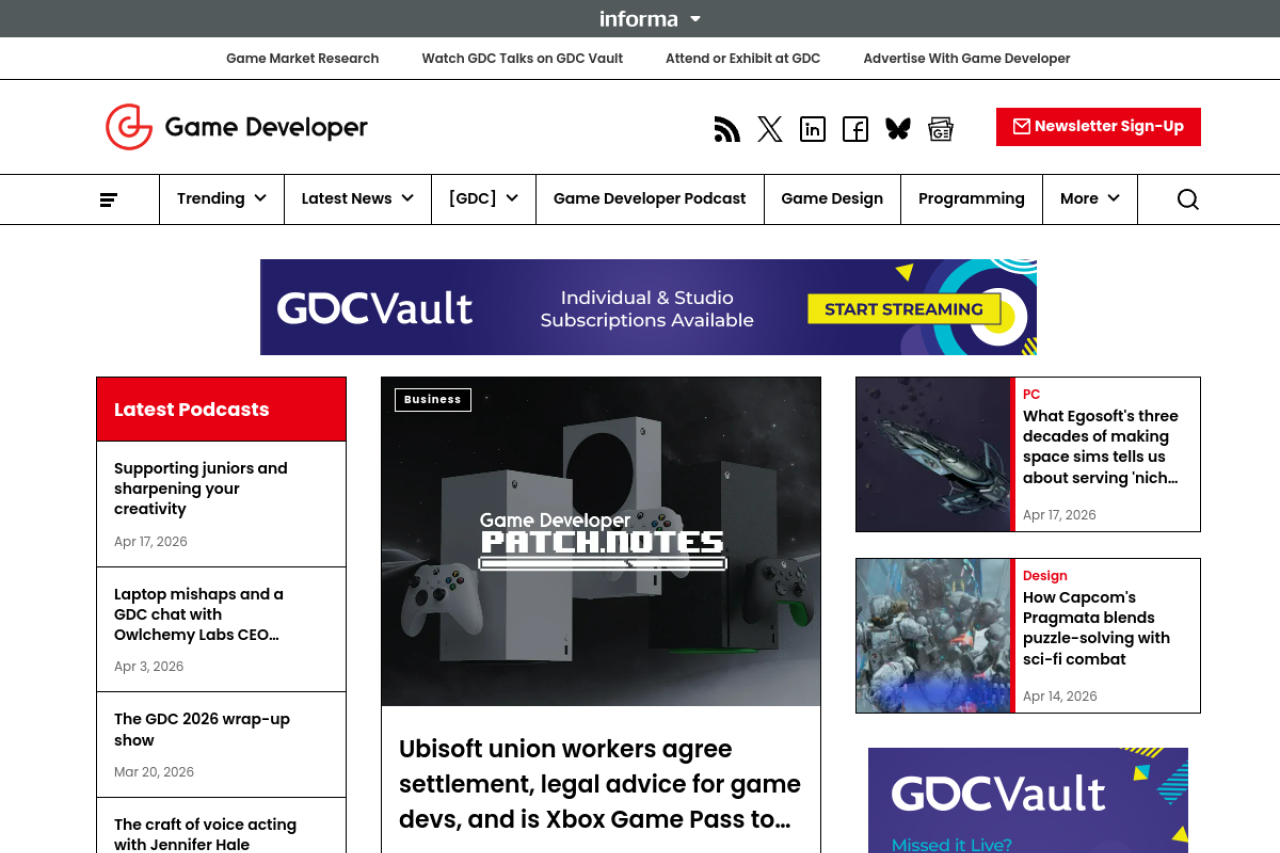Open the Egosoft spaceship thumbnail
The width and height of the screenshot is (1280, 853).
[x=933, y=454]
